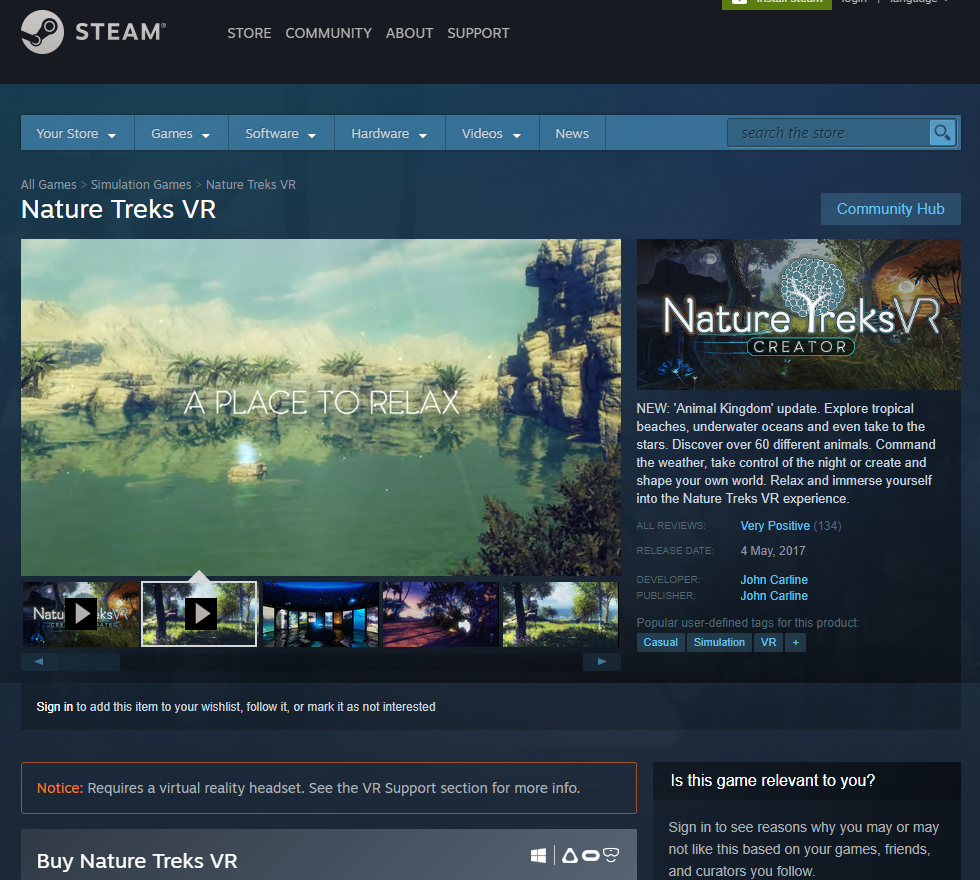Click the Windows Mixed Reality icon
This screenshot has height=880, width=980.
click(611, 856)
